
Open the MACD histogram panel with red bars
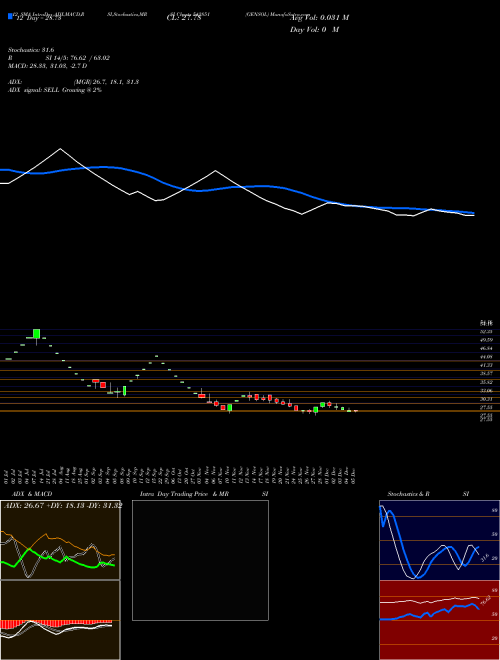[60, 620]
